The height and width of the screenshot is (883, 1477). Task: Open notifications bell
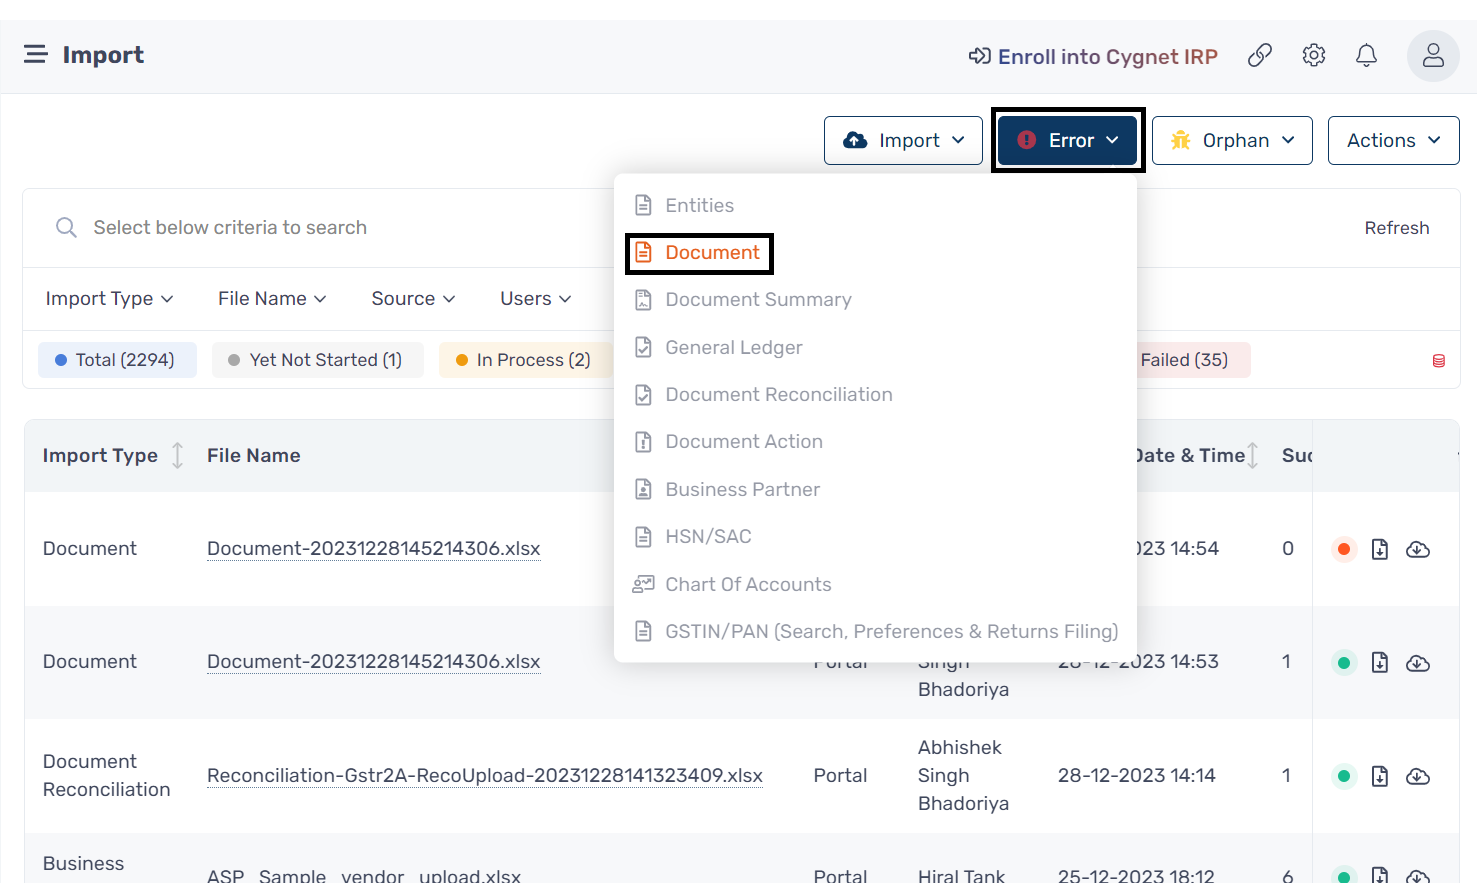click(1366, 55)
